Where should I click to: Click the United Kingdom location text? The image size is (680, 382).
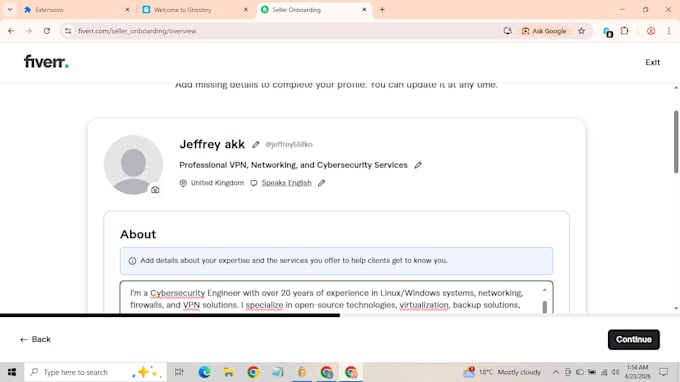click(217, 183)
